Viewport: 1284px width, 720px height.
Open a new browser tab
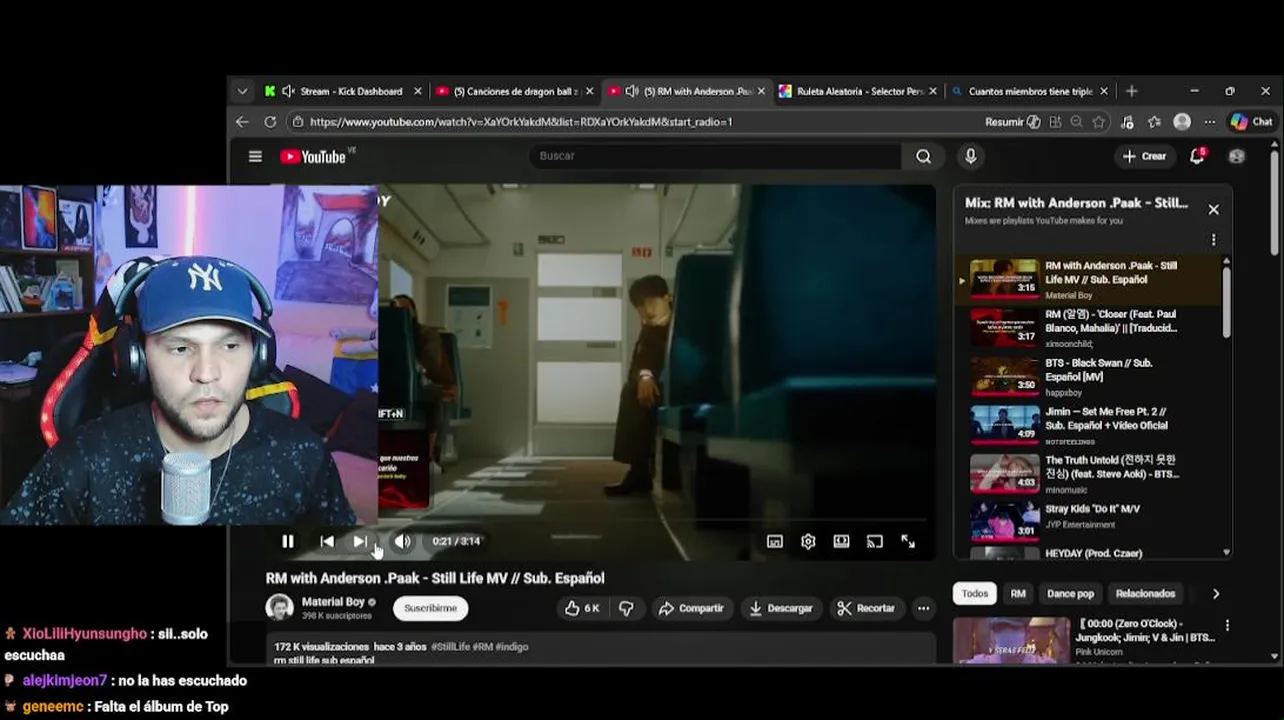pyautogui.click(x=1132, y=91)
